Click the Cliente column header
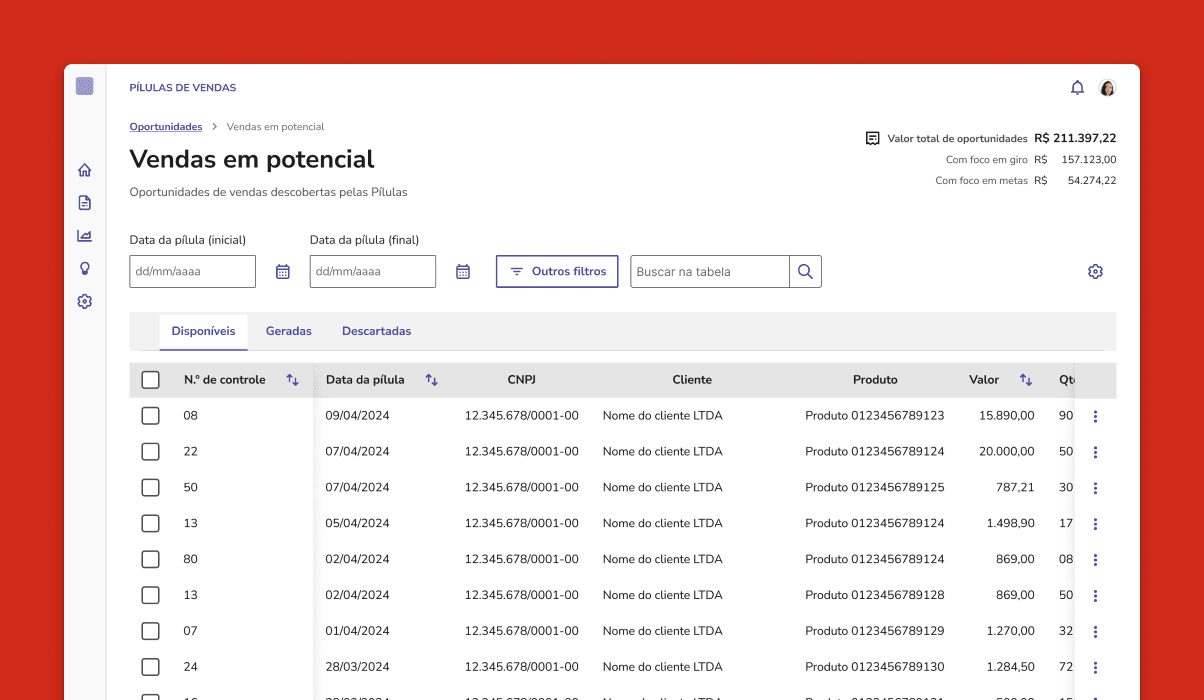Image resolution: width=1204 pixels, height=700 pixels. (692, 380)
